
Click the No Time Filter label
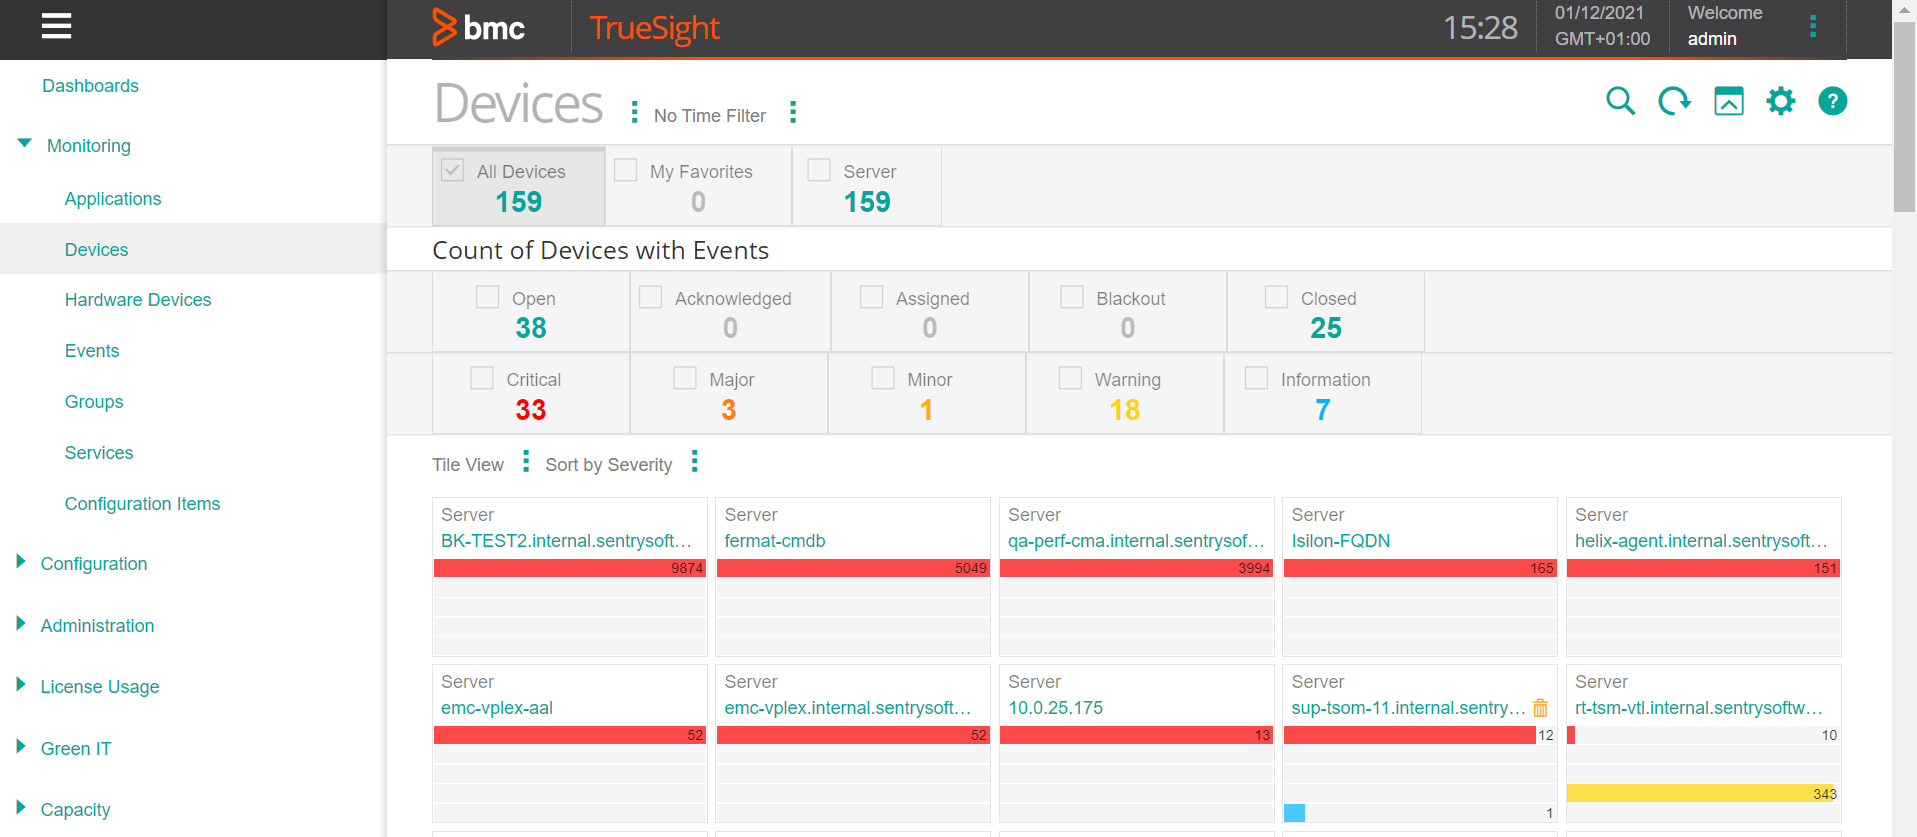(710, 116)
